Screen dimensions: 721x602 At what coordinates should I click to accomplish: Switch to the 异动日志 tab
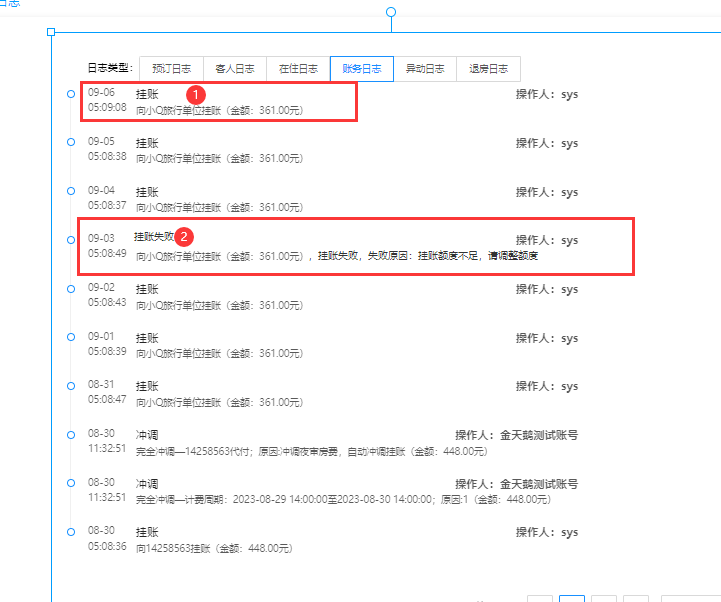(425, 69)
